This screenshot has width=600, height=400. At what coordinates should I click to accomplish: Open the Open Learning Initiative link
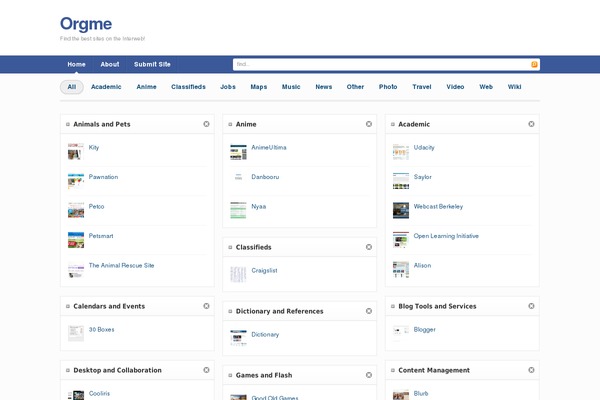[446, 236]
